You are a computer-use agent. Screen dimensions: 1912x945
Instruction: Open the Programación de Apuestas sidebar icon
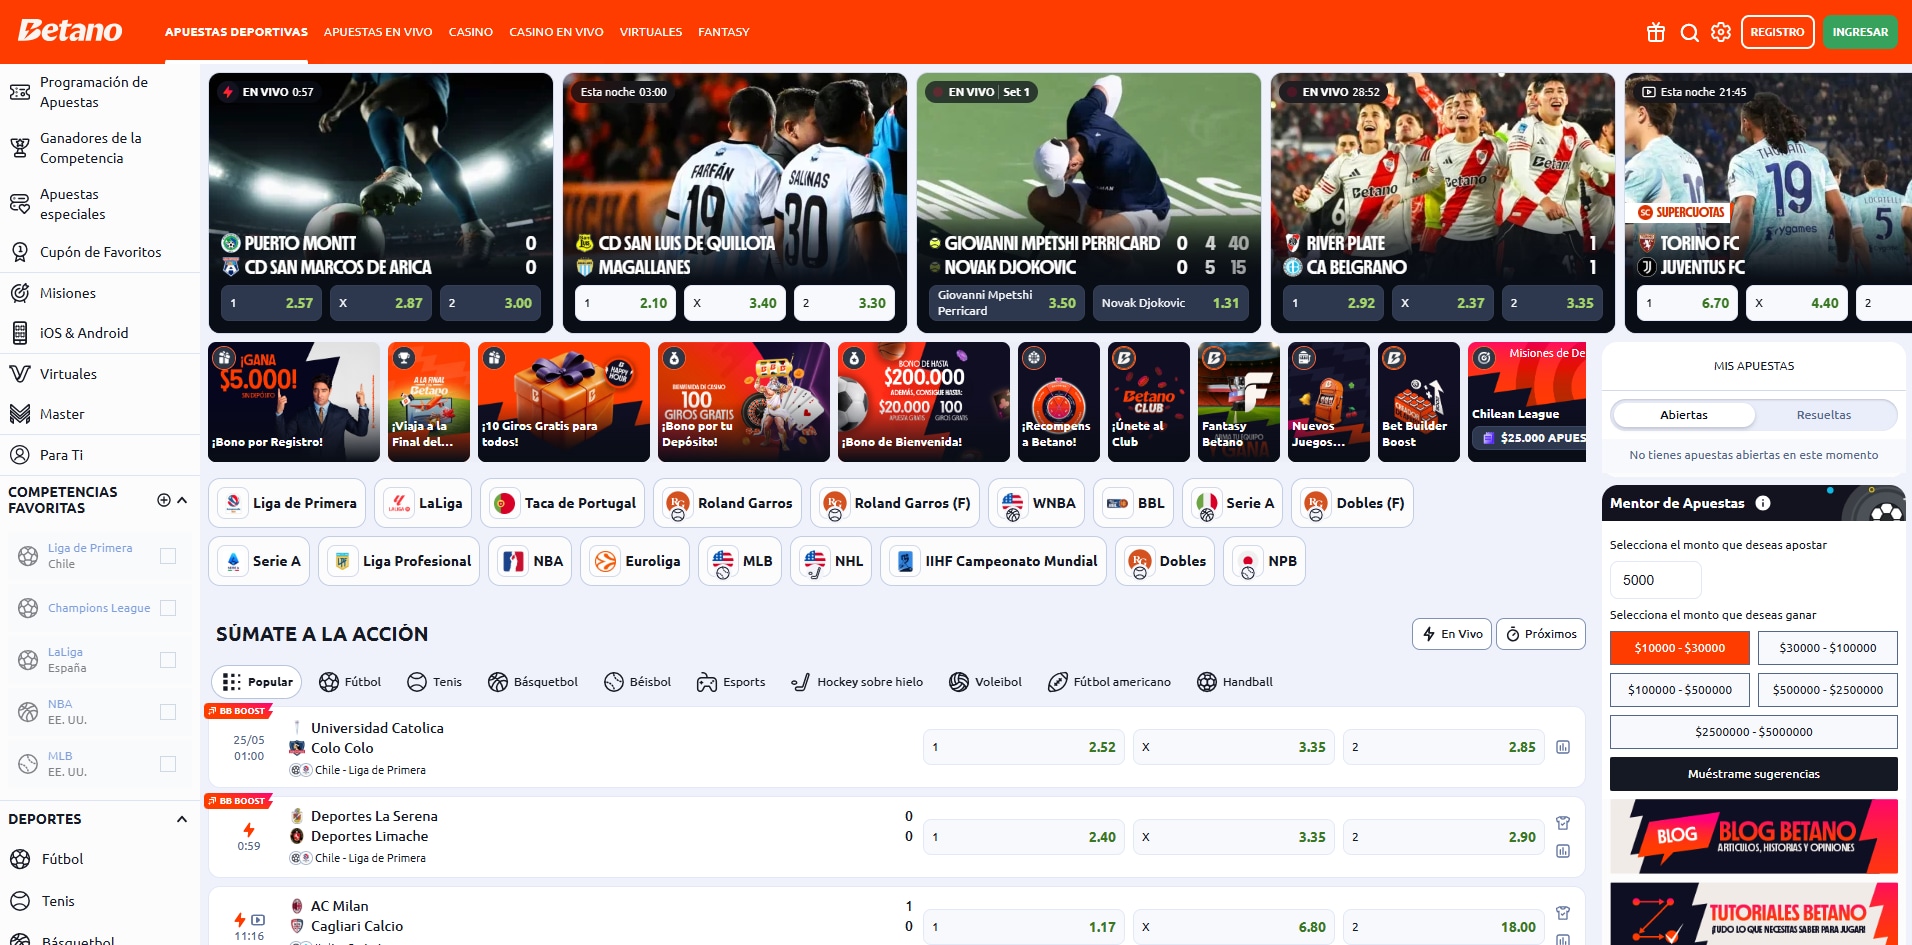(x=20, y=92)
